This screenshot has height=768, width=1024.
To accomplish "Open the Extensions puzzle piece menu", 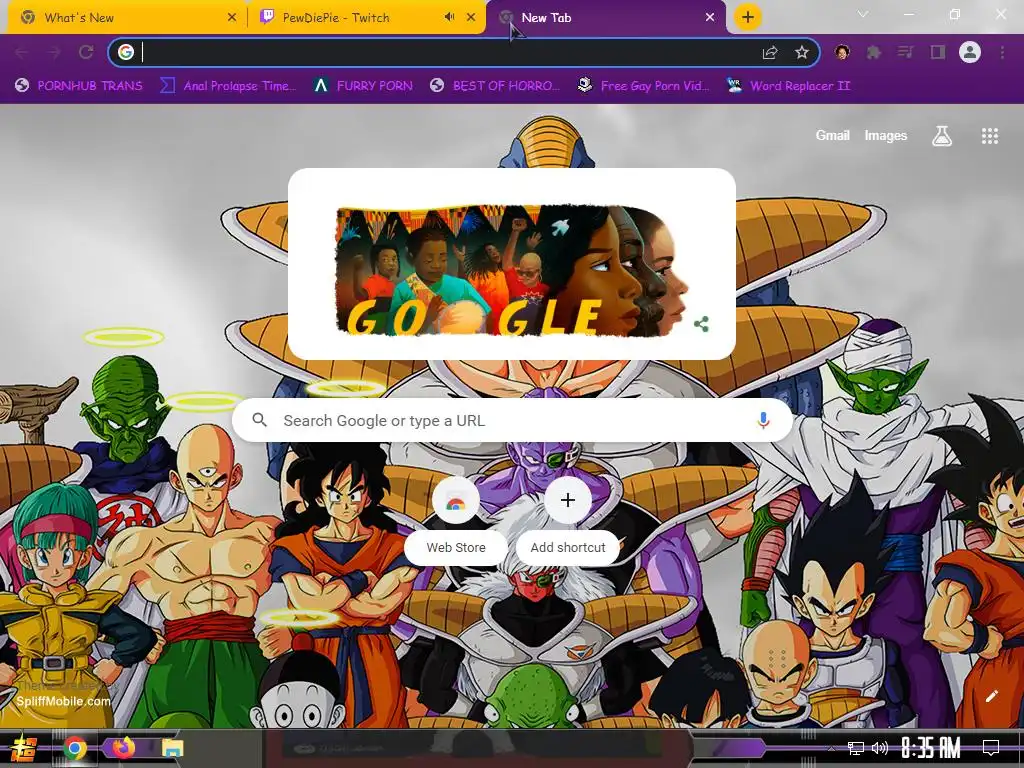I will click(874, 52).
